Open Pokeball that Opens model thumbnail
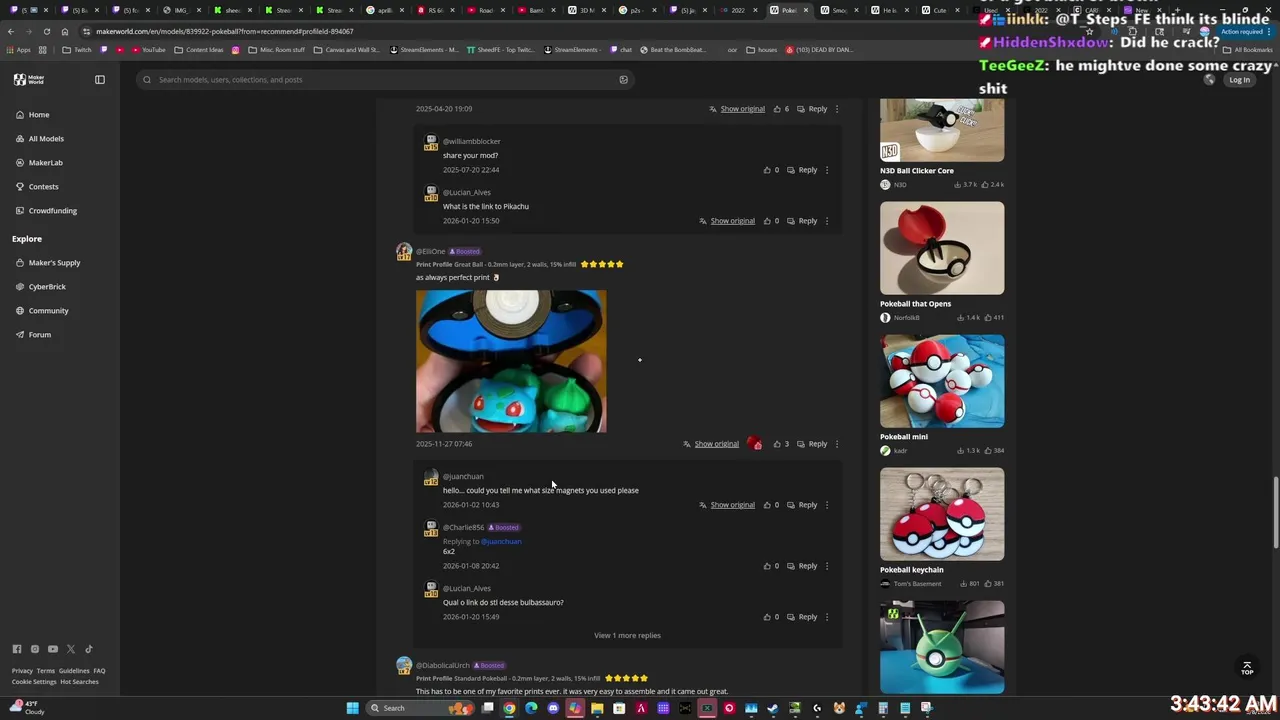 click(x=942, y=248)
